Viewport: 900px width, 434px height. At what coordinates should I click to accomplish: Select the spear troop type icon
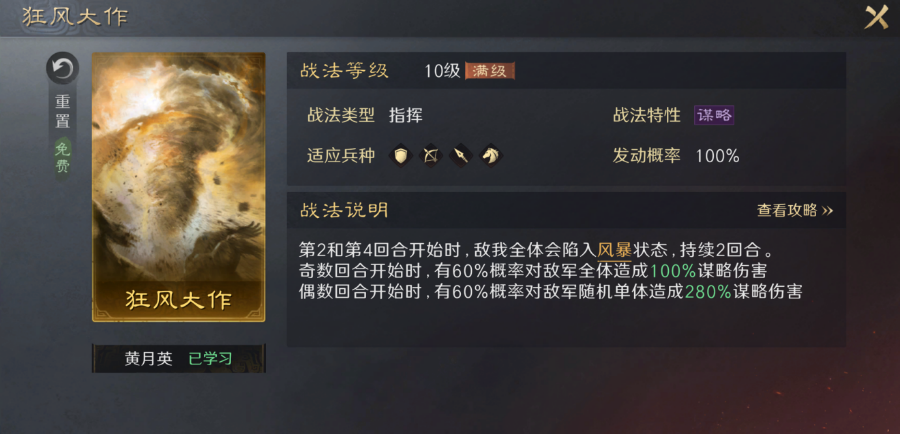coord(460,155)
